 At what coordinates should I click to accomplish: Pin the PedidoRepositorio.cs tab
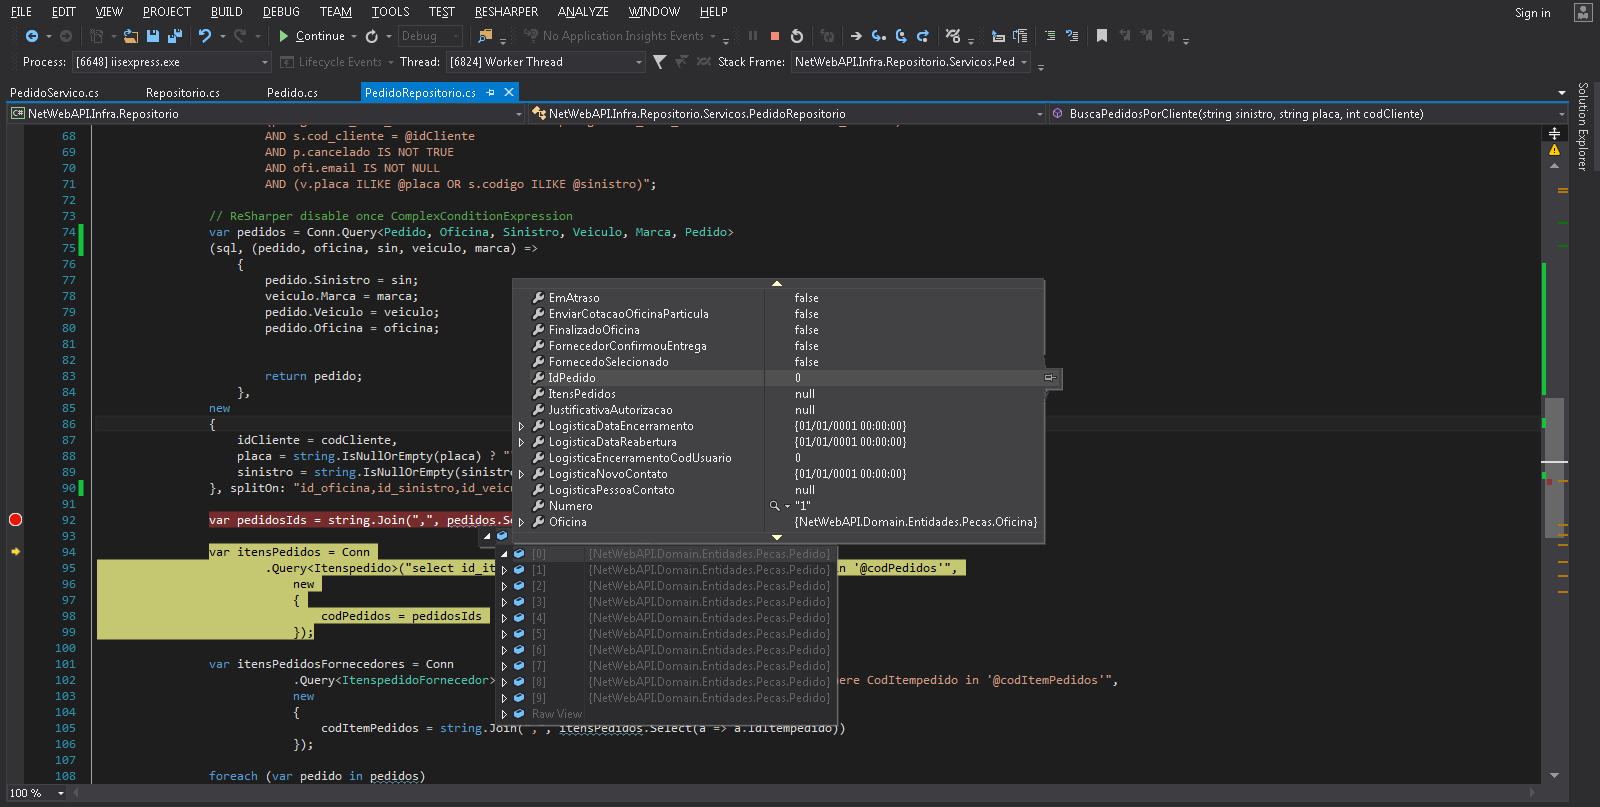490,93
